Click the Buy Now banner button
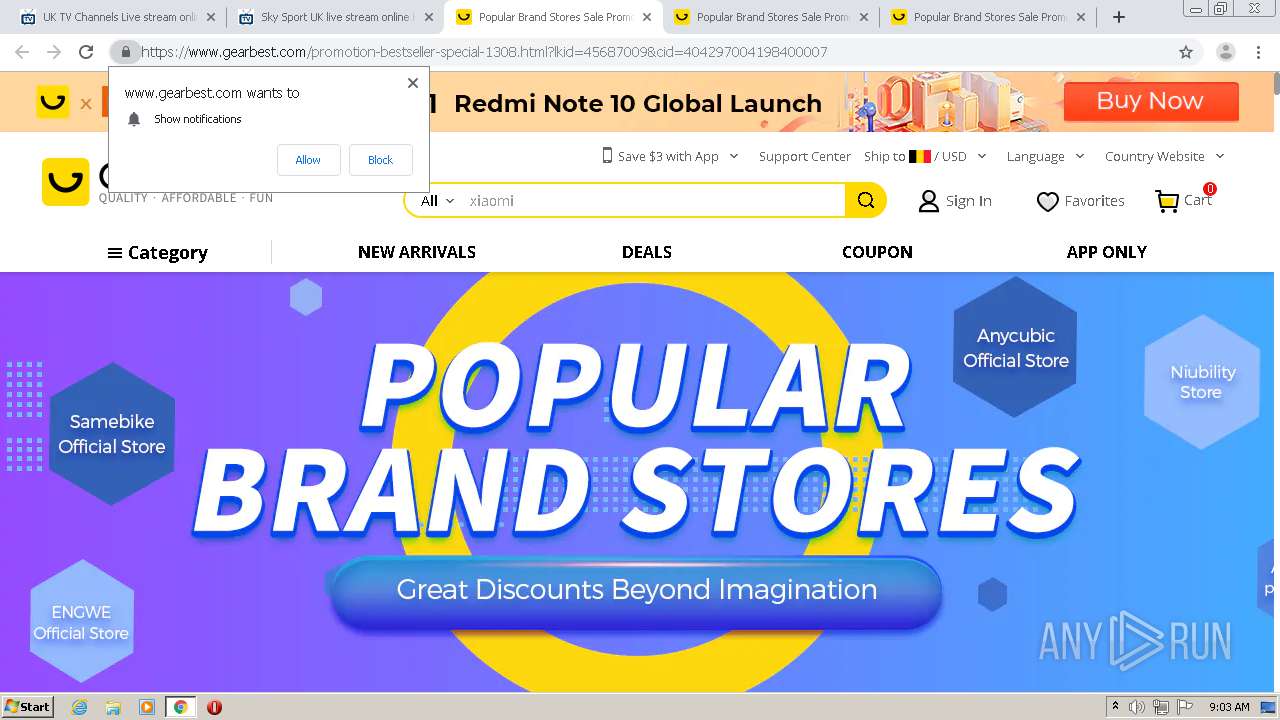The height and width of the screenshot is (720, 1280). [x=1151, y=101]
